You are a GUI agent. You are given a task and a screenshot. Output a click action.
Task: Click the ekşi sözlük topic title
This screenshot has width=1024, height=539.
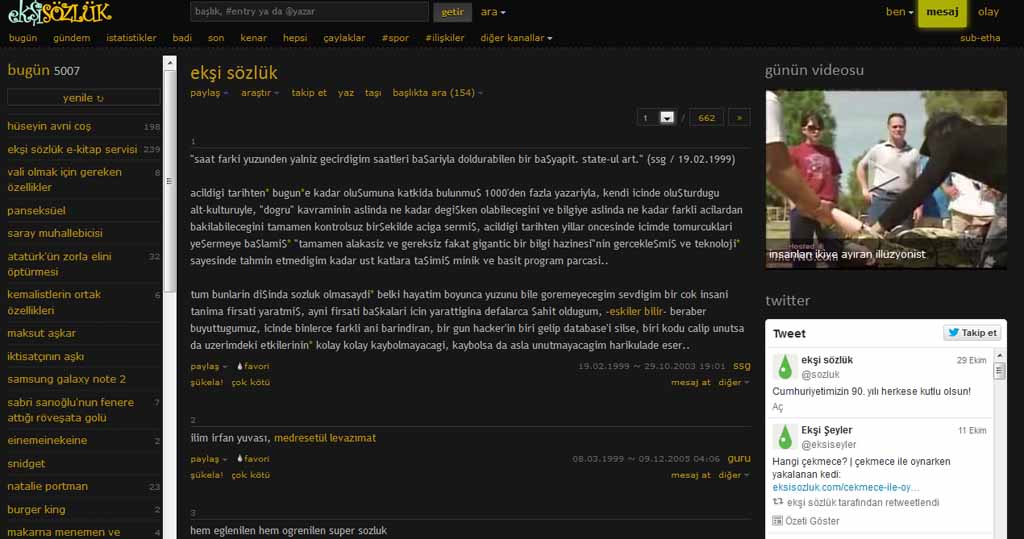pos(234,73)
